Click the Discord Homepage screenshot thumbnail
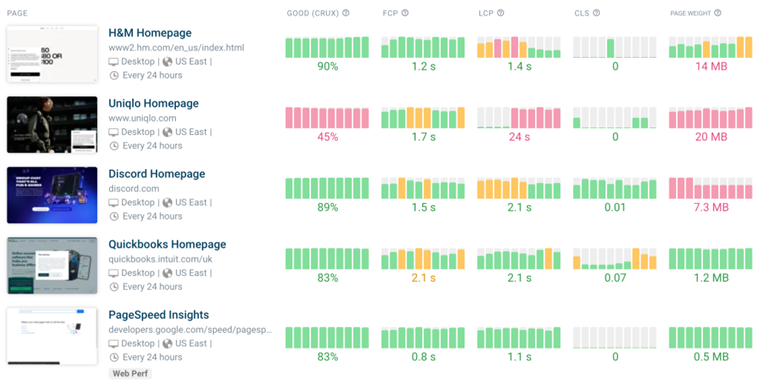The image size is (760, 387). point(52,195)
